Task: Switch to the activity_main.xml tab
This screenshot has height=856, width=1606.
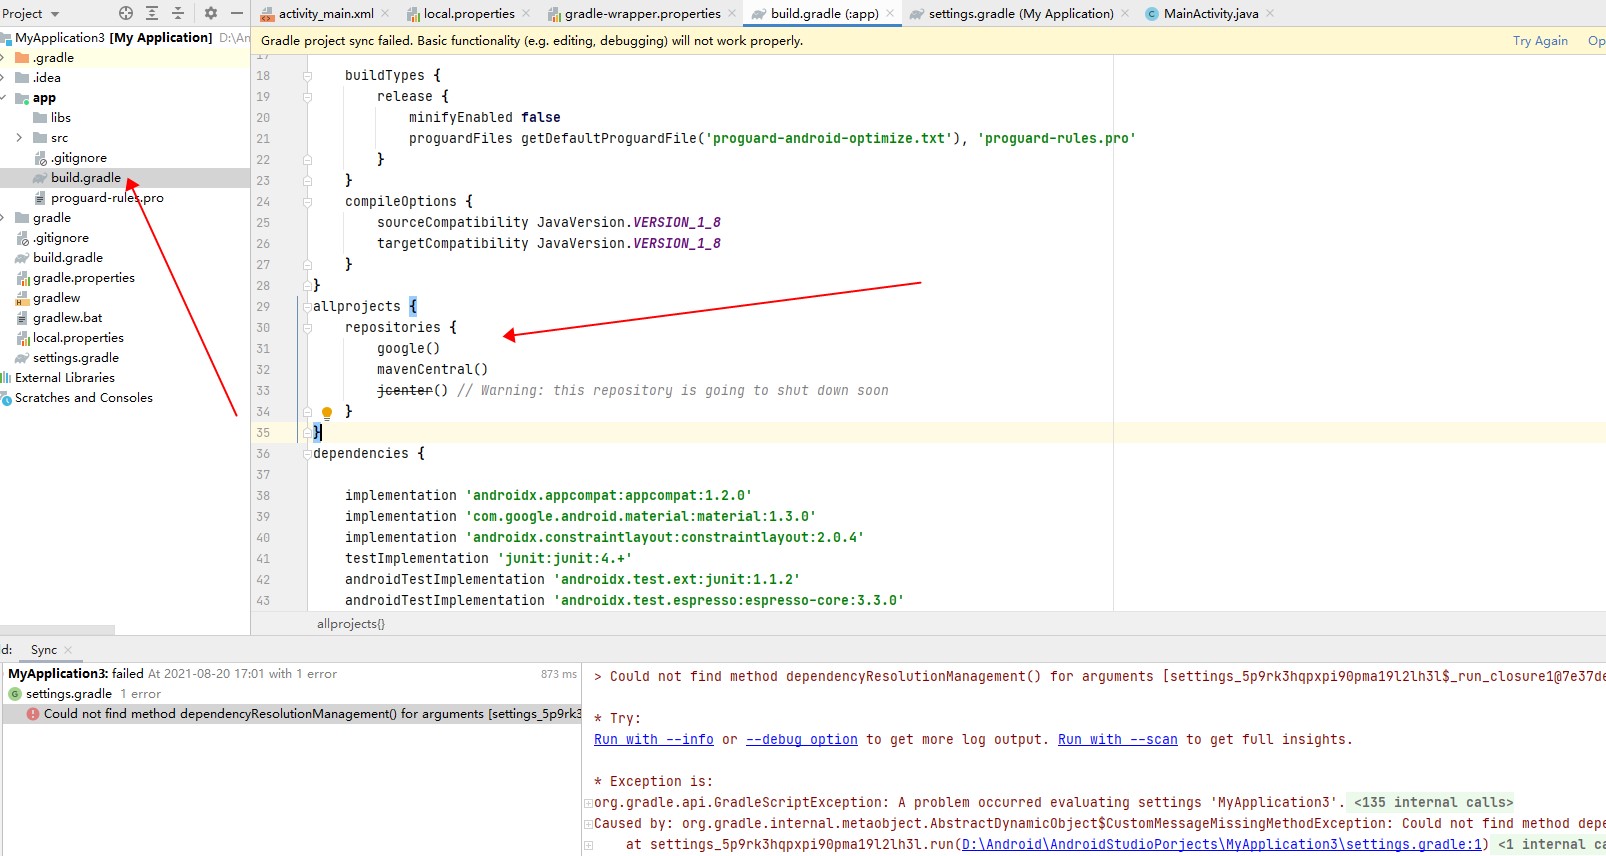Action: [326, 13]
